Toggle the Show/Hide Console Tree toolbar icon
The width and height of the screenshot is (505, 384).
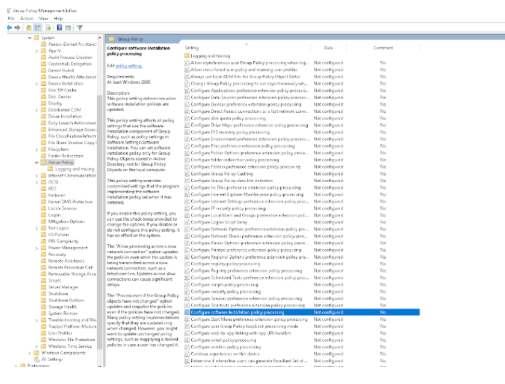pyautogui.click(x=38, y=28)
